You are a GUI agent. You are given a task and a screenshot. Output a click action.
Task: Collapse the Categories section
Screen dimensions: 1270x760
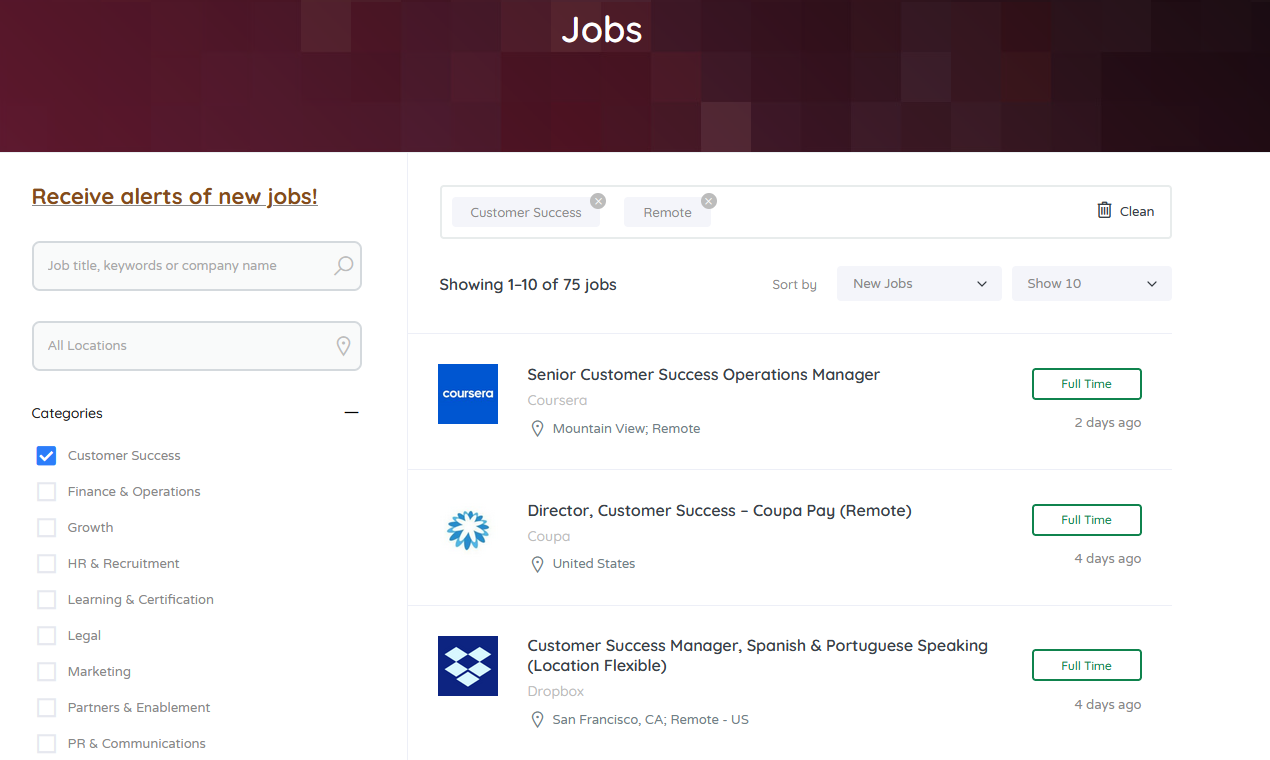pos(350,412)
